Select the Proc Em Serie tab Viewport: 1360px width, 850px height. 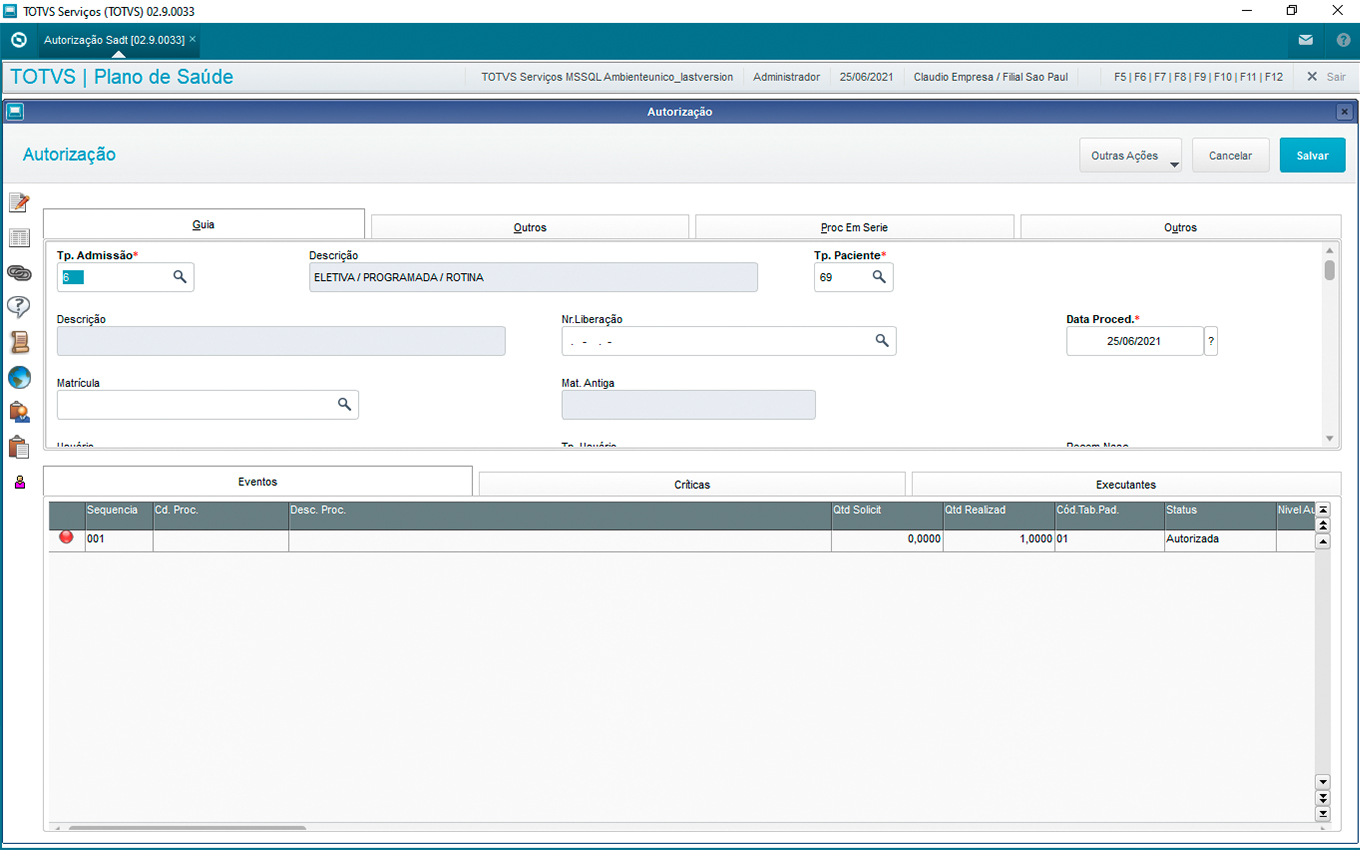click(854, 227)
